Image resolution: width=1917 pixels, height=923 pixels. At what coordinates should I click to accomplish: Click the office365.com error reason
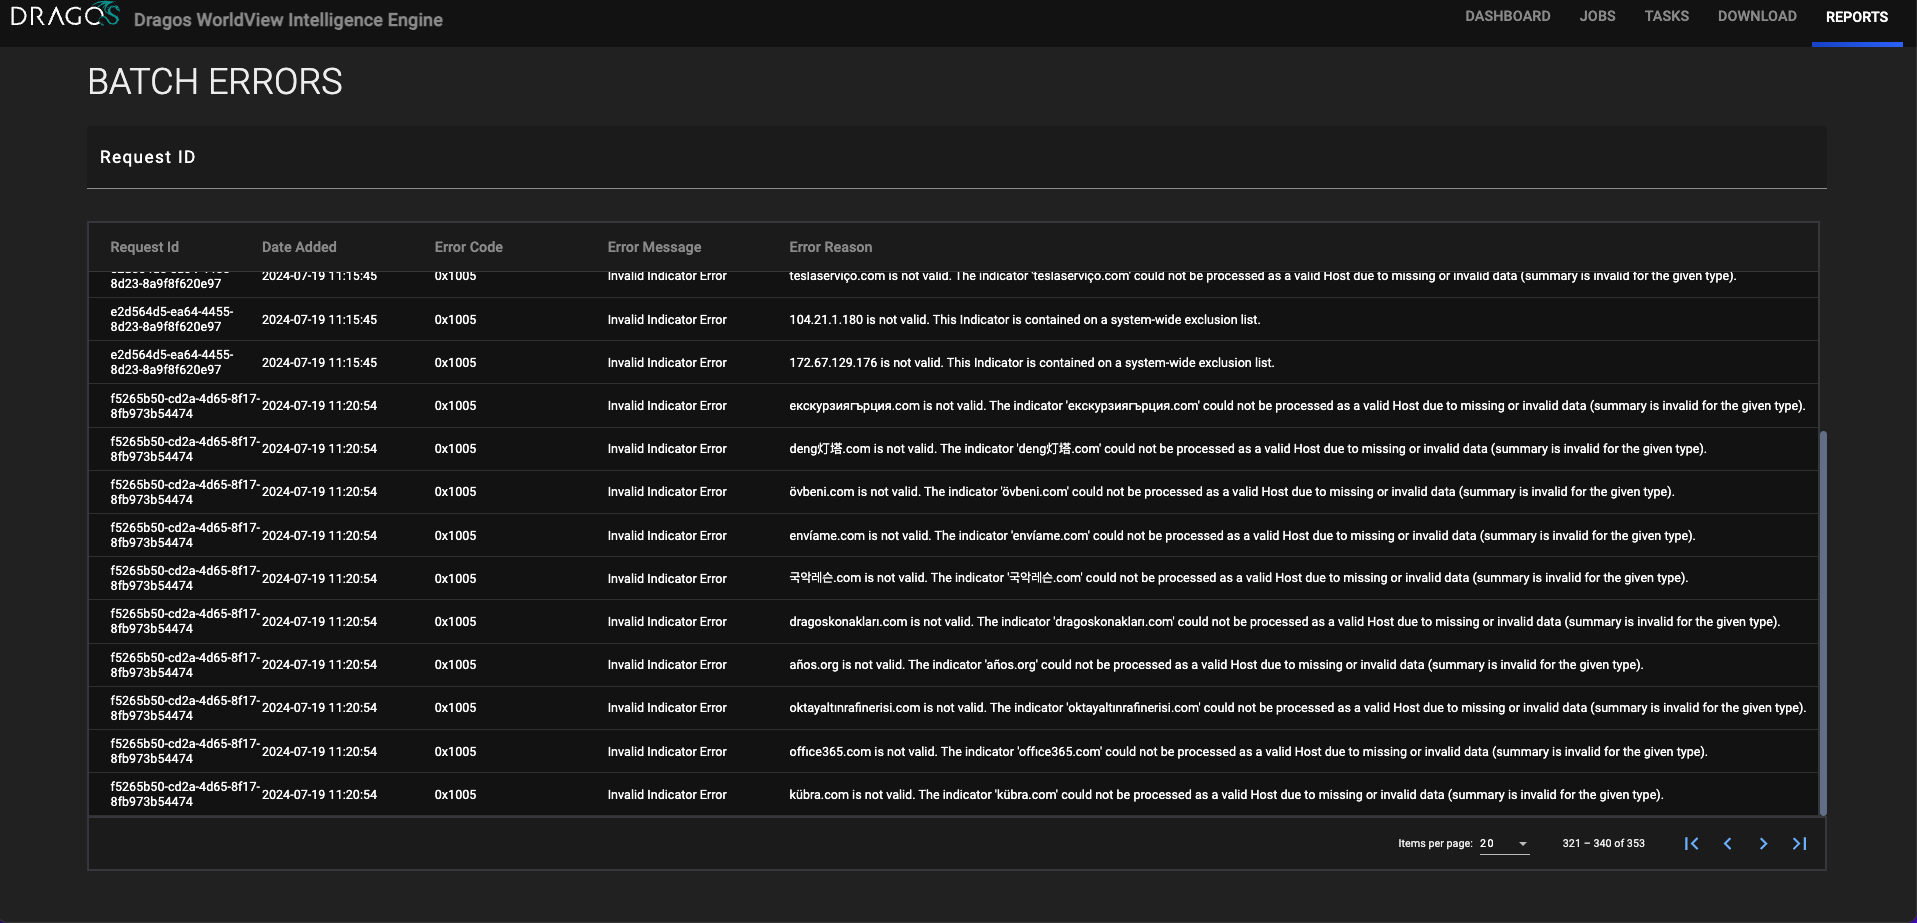(x=1248, y=752)
